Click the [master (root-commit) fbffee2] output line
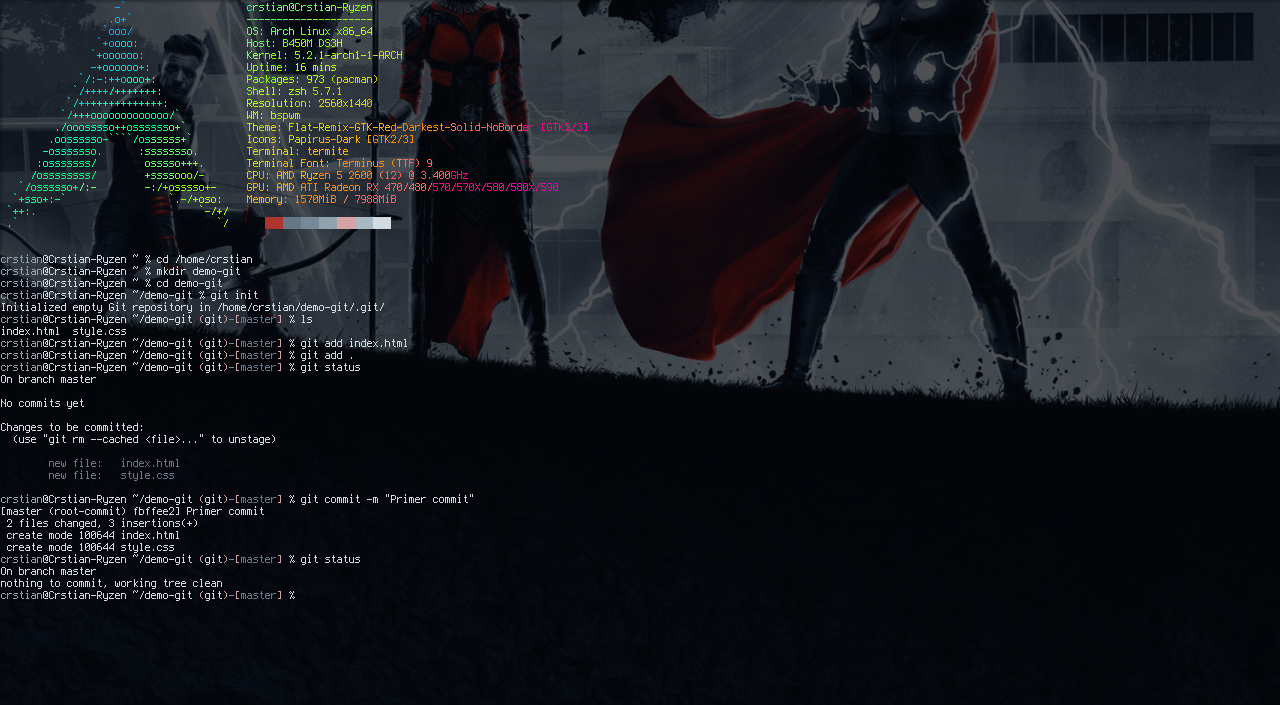Viewport: 1280px width, 705px height. coord(132,511)
